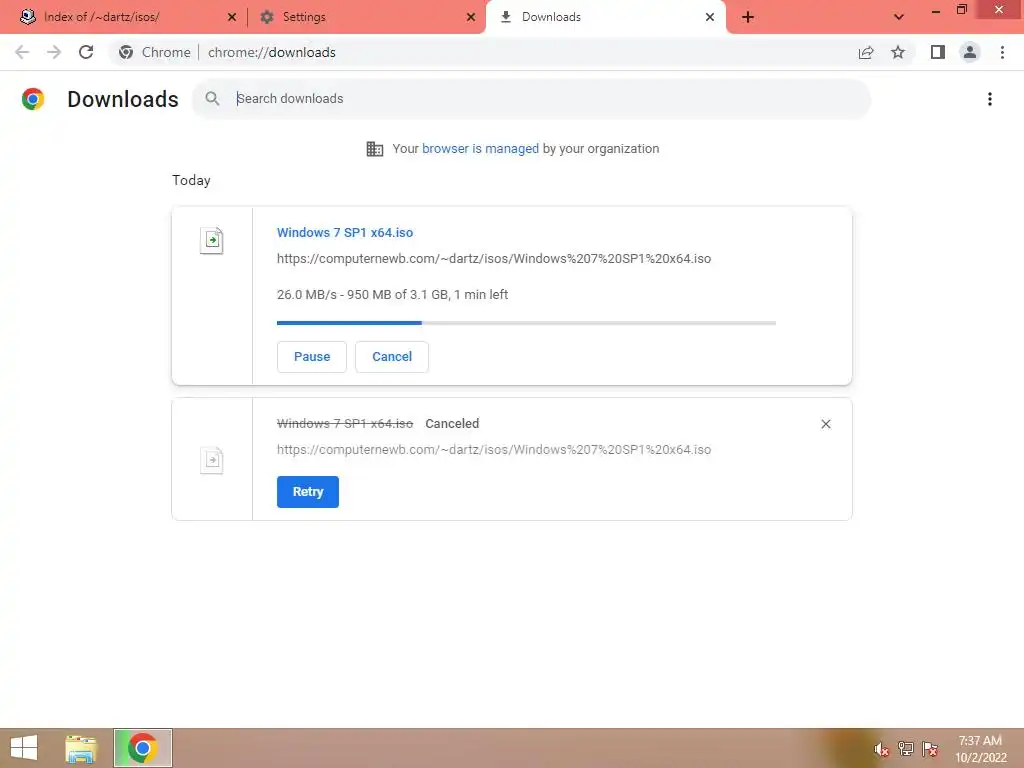Open Downloads page more actions menu
The image size is (1024, 768).
click(990, 99)
